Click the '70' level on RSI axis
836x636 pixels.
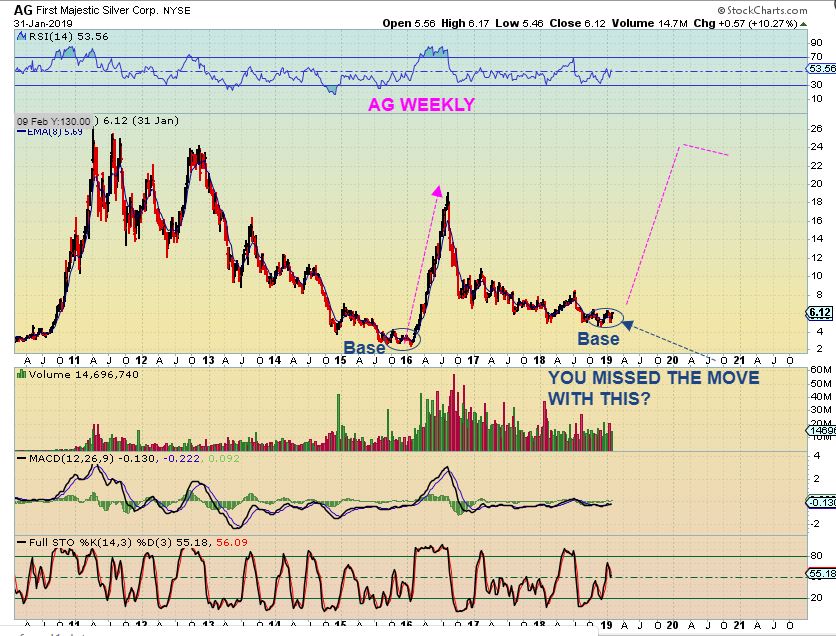[x=816, y=57]
